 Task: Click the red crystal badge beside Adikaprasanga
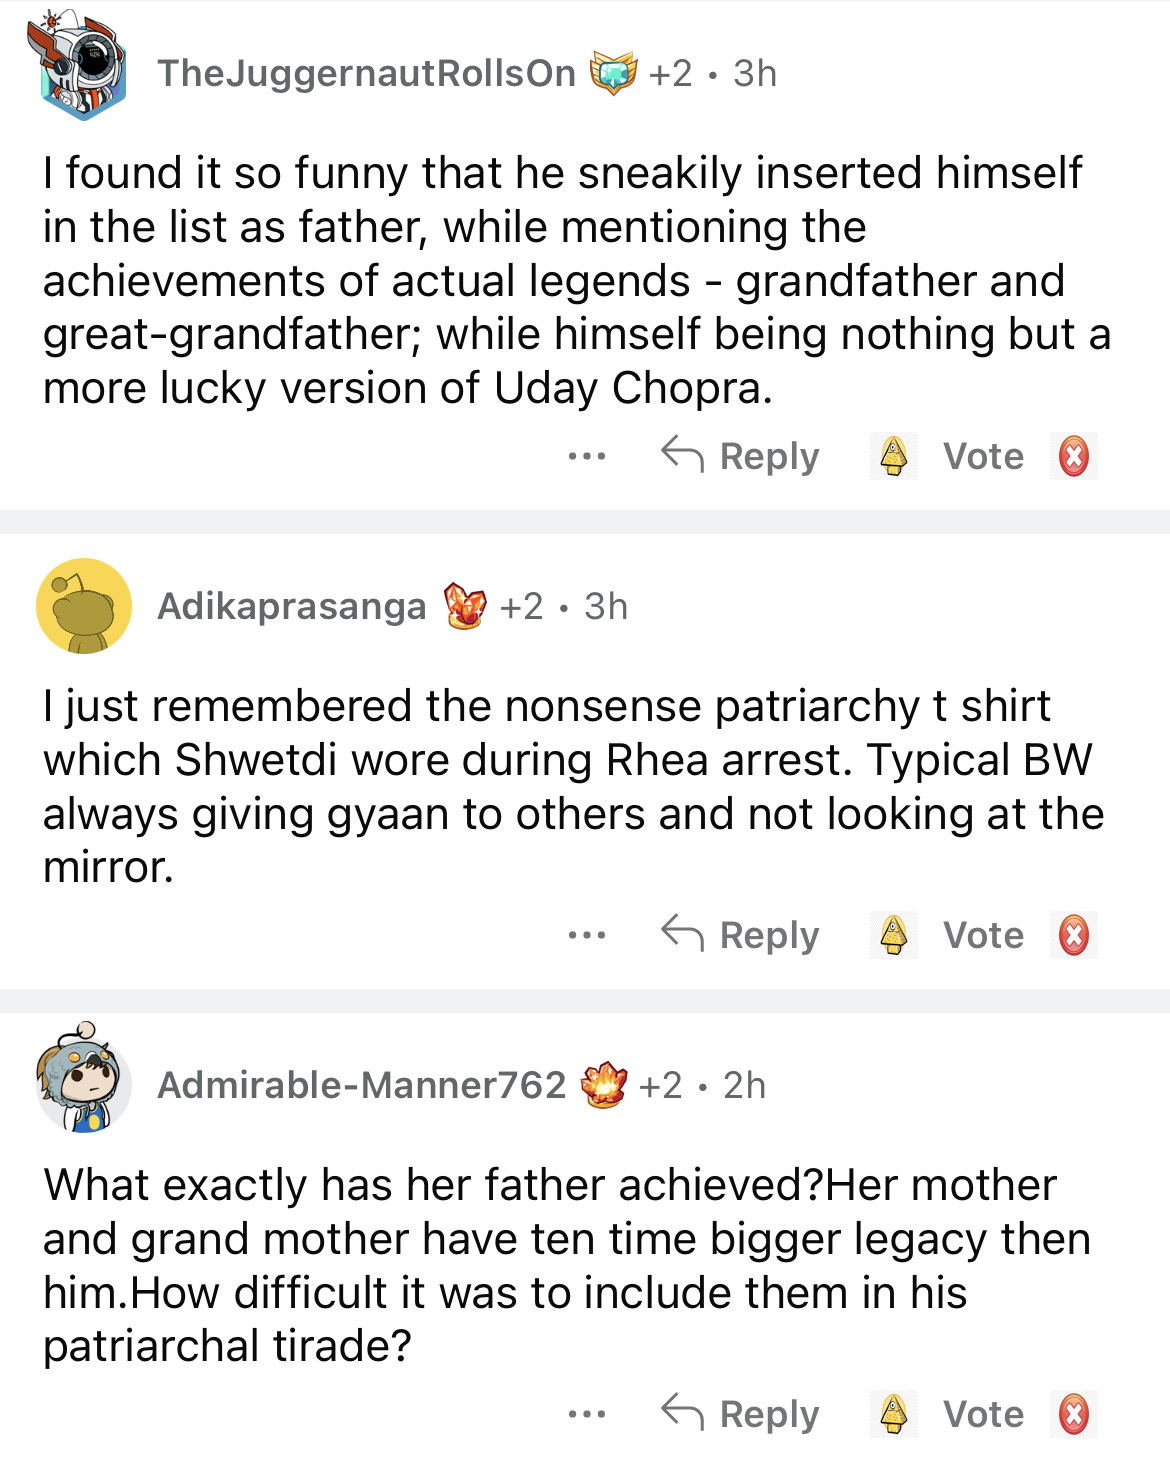(464, 605)
